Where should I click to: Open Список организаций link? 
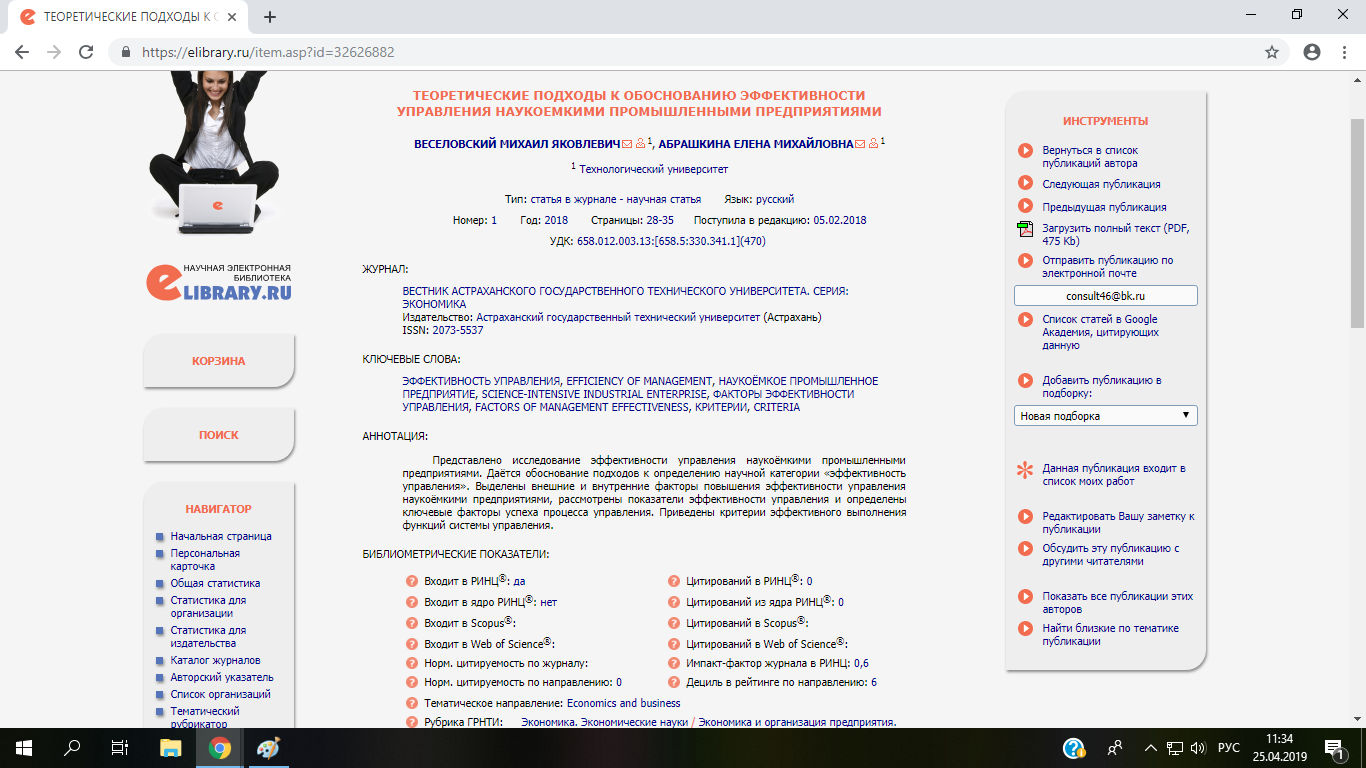coord(220,694)
